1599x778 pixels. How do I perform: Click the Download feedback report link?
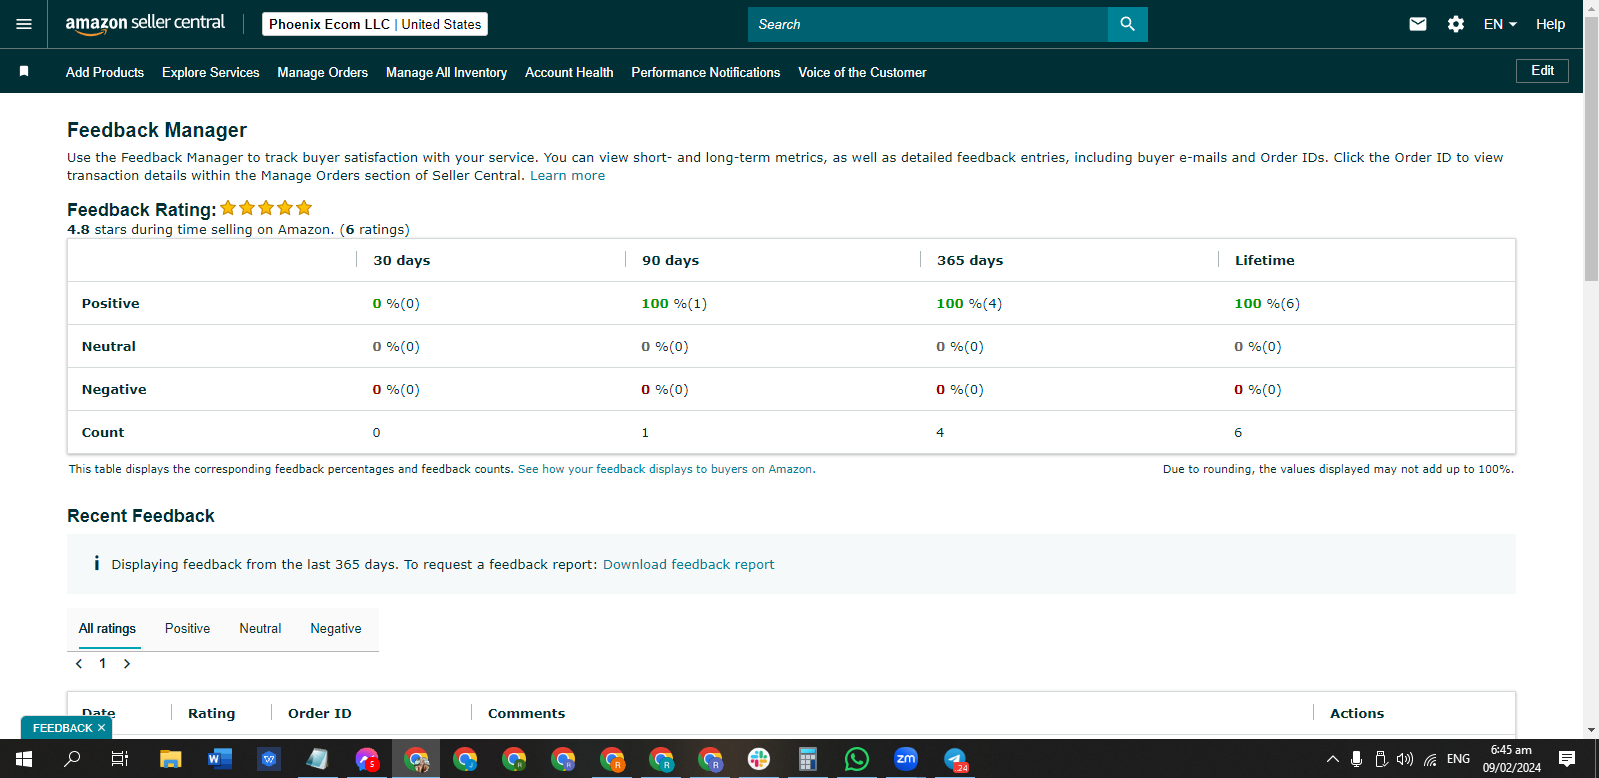pos(688,564)
